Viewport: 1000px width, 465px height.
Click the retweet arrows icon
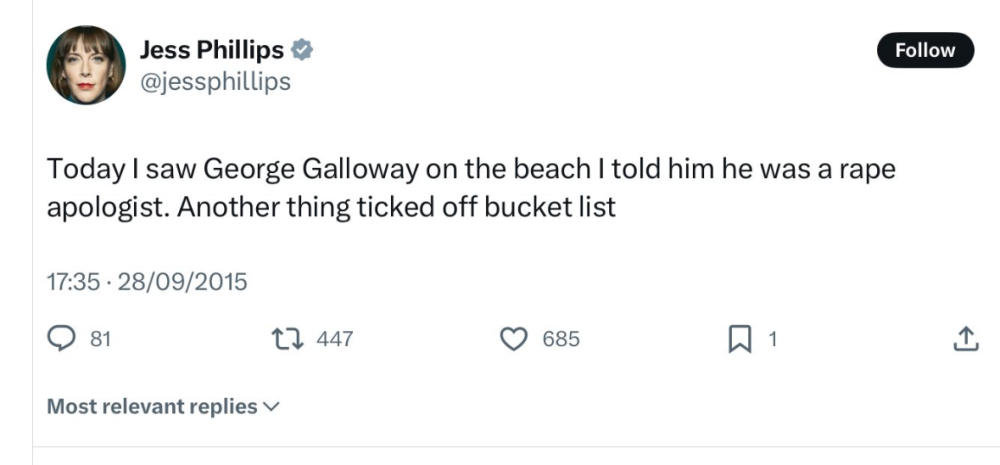(290, 340)
